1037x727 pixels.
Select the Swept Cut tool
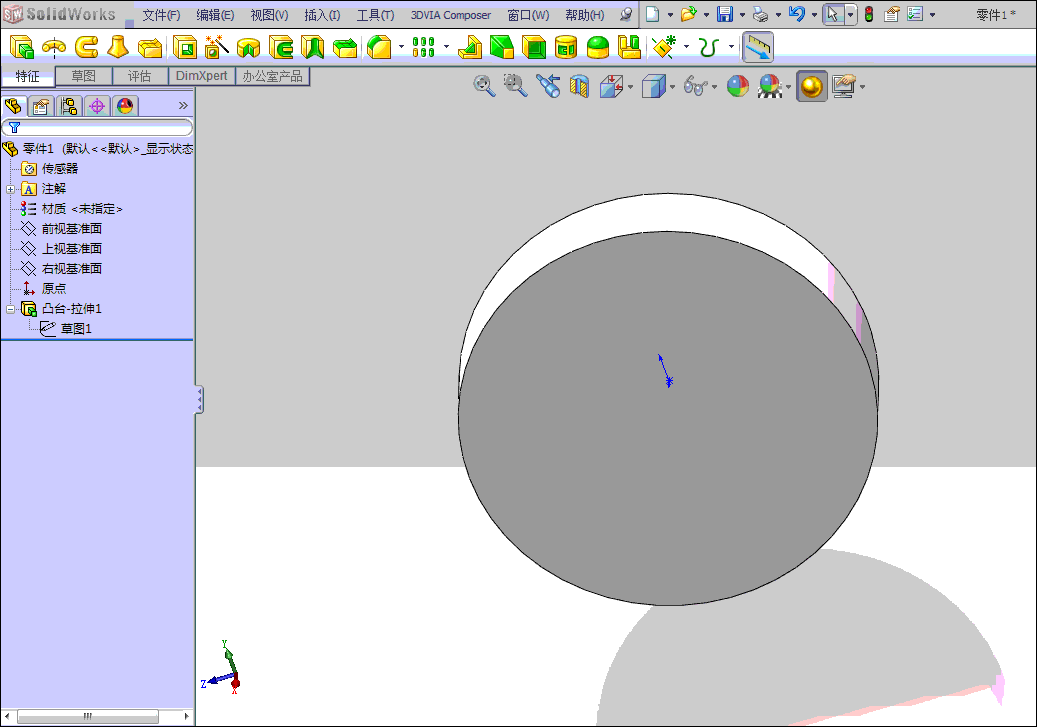pos(281,47)
